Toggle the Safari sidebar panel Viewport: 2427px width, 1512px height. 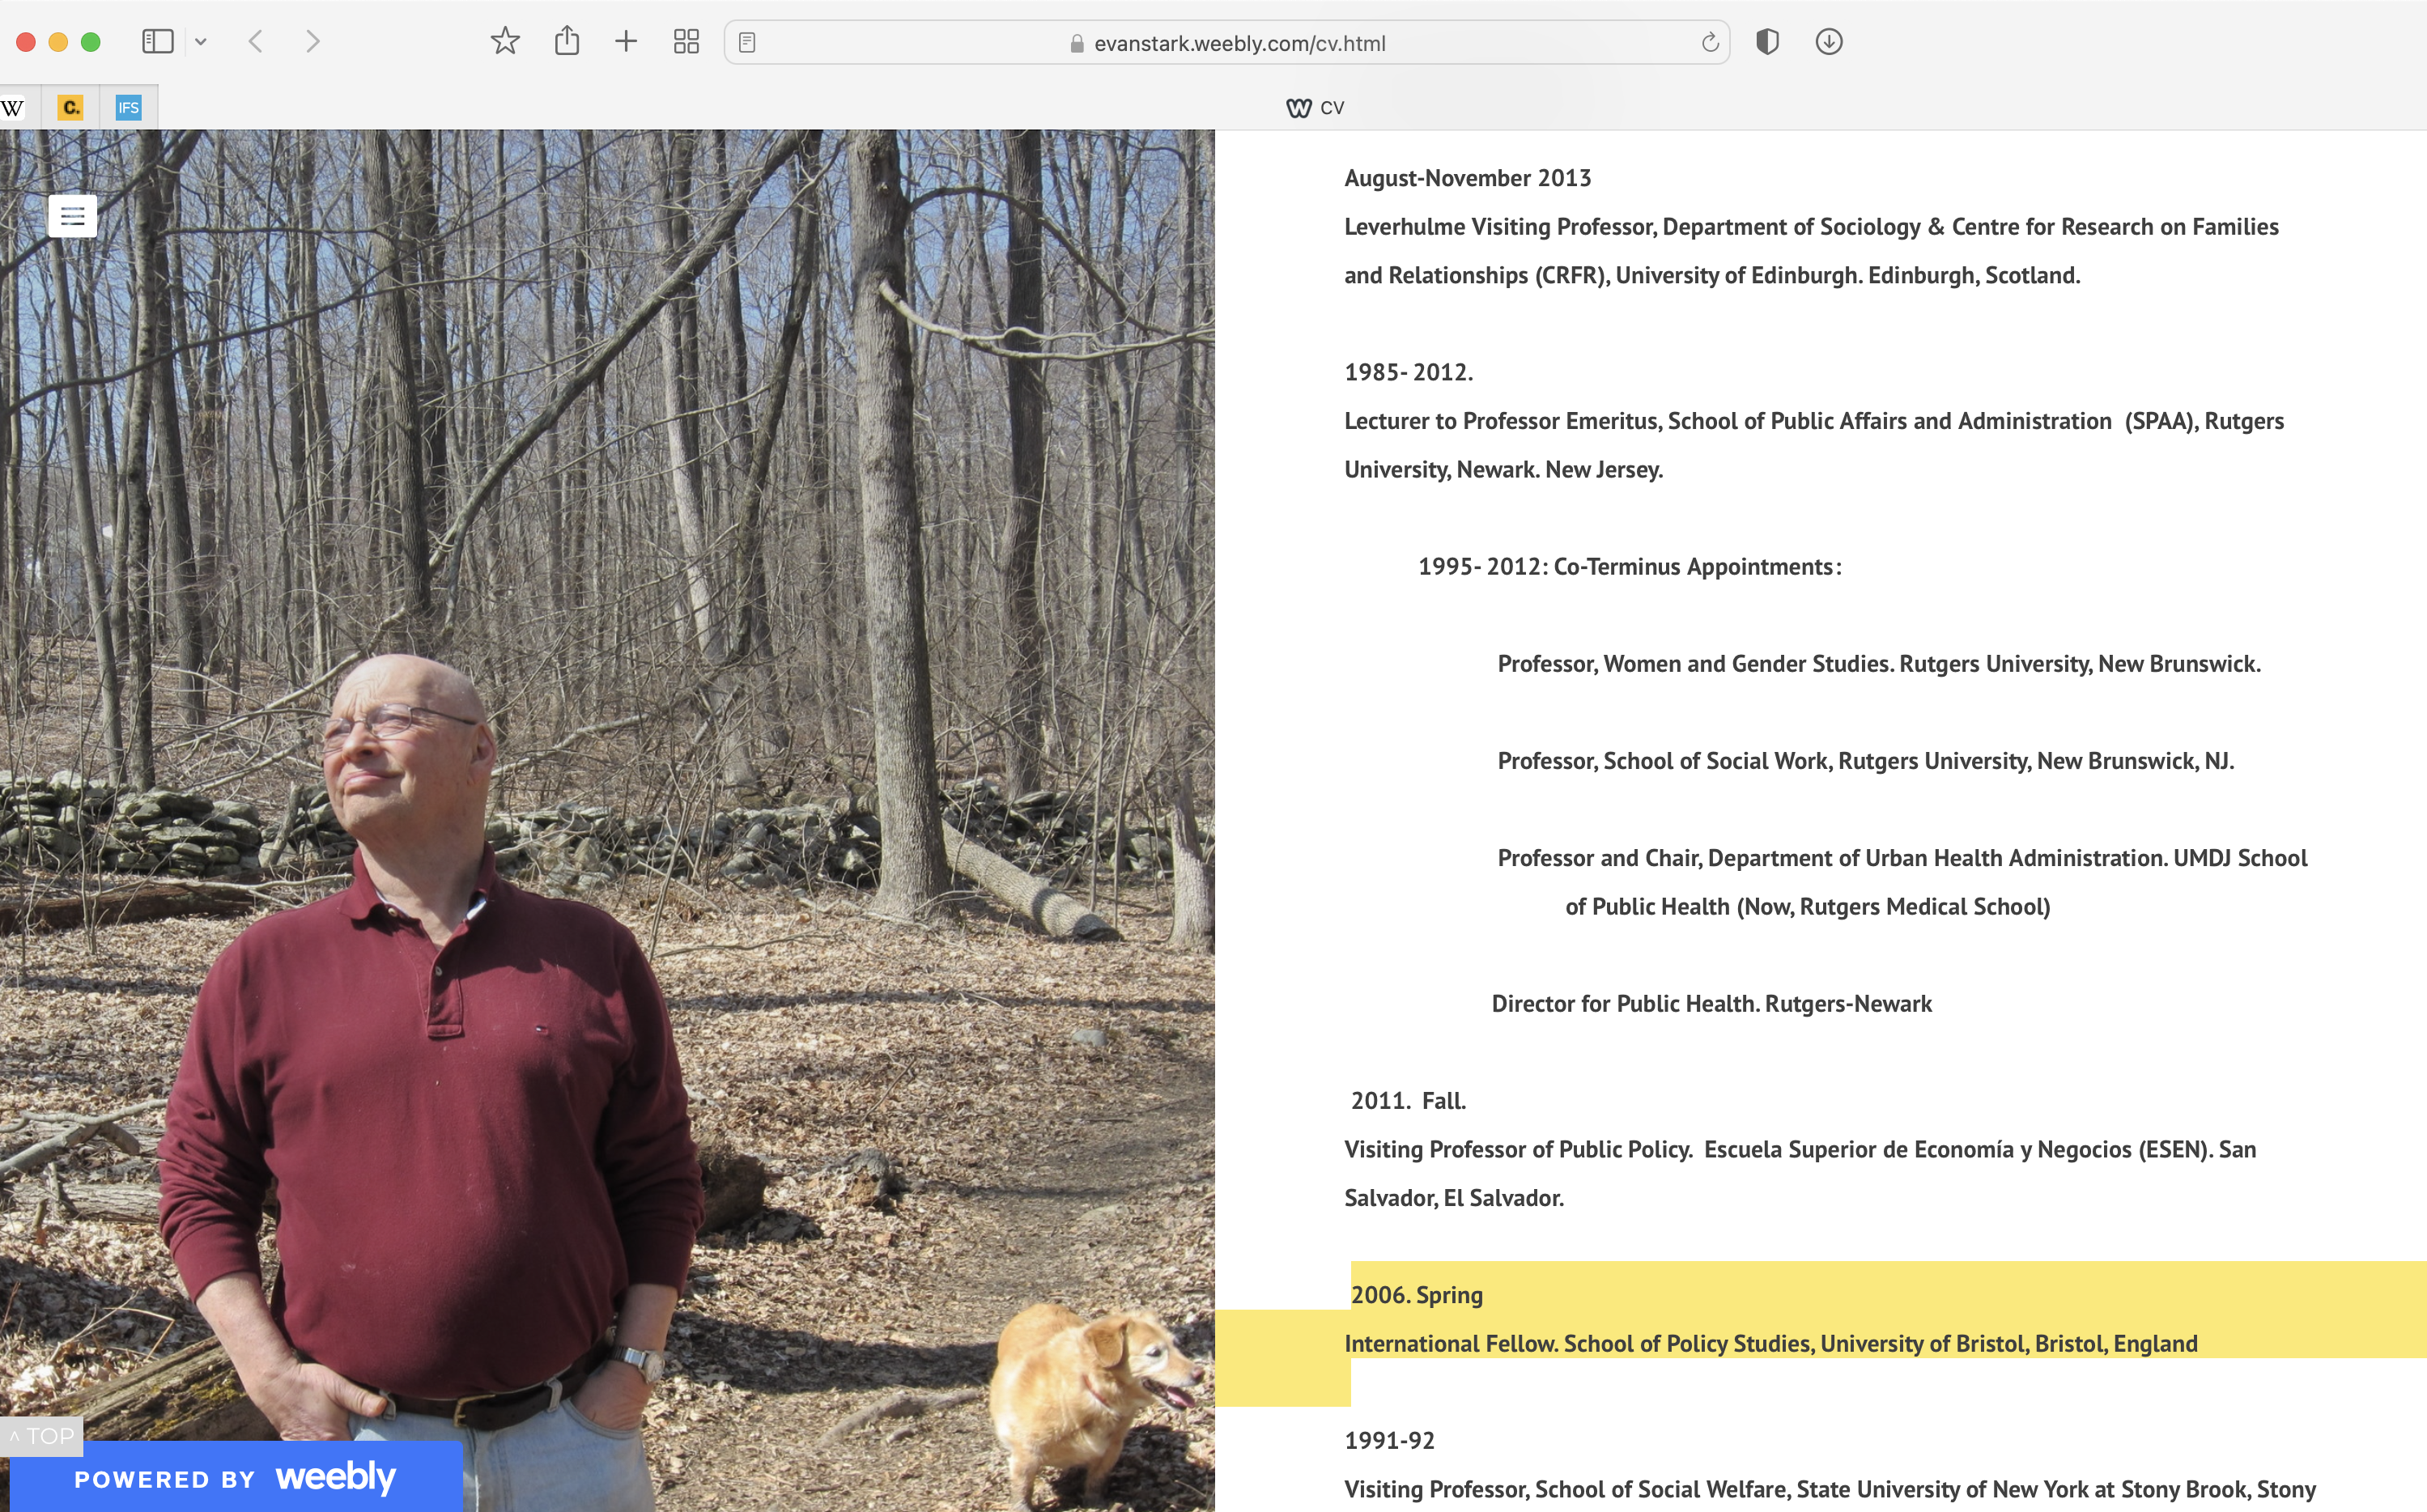tap(158, 42)
